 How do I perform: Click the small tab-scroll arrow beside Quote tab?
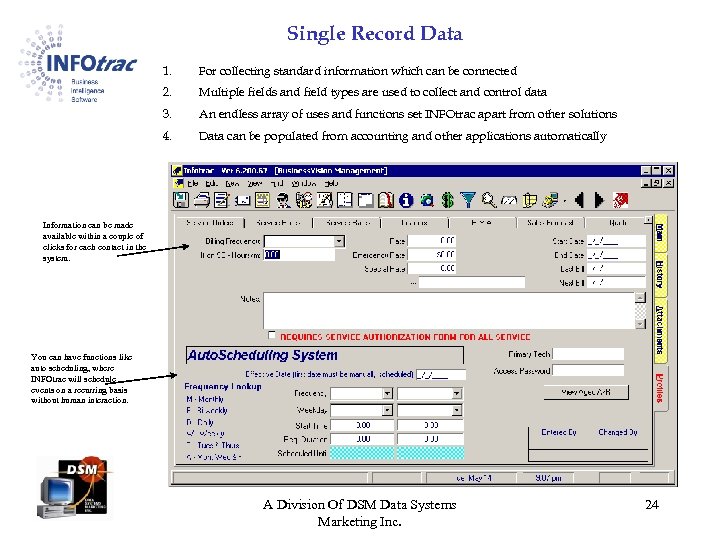pos(648,220)
